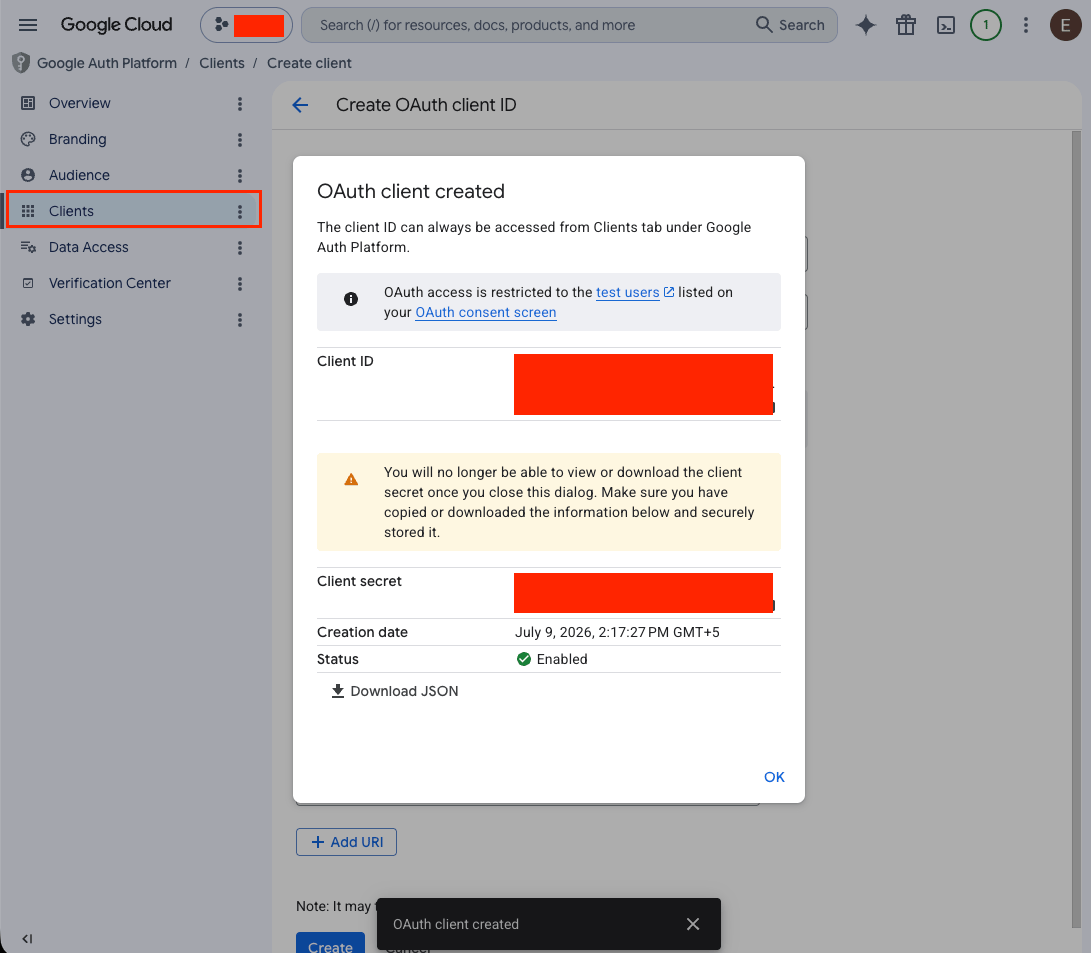This screenshot has width=1091, height=953.
Task: Copy the Client ID value
Action: coord(772,408)
